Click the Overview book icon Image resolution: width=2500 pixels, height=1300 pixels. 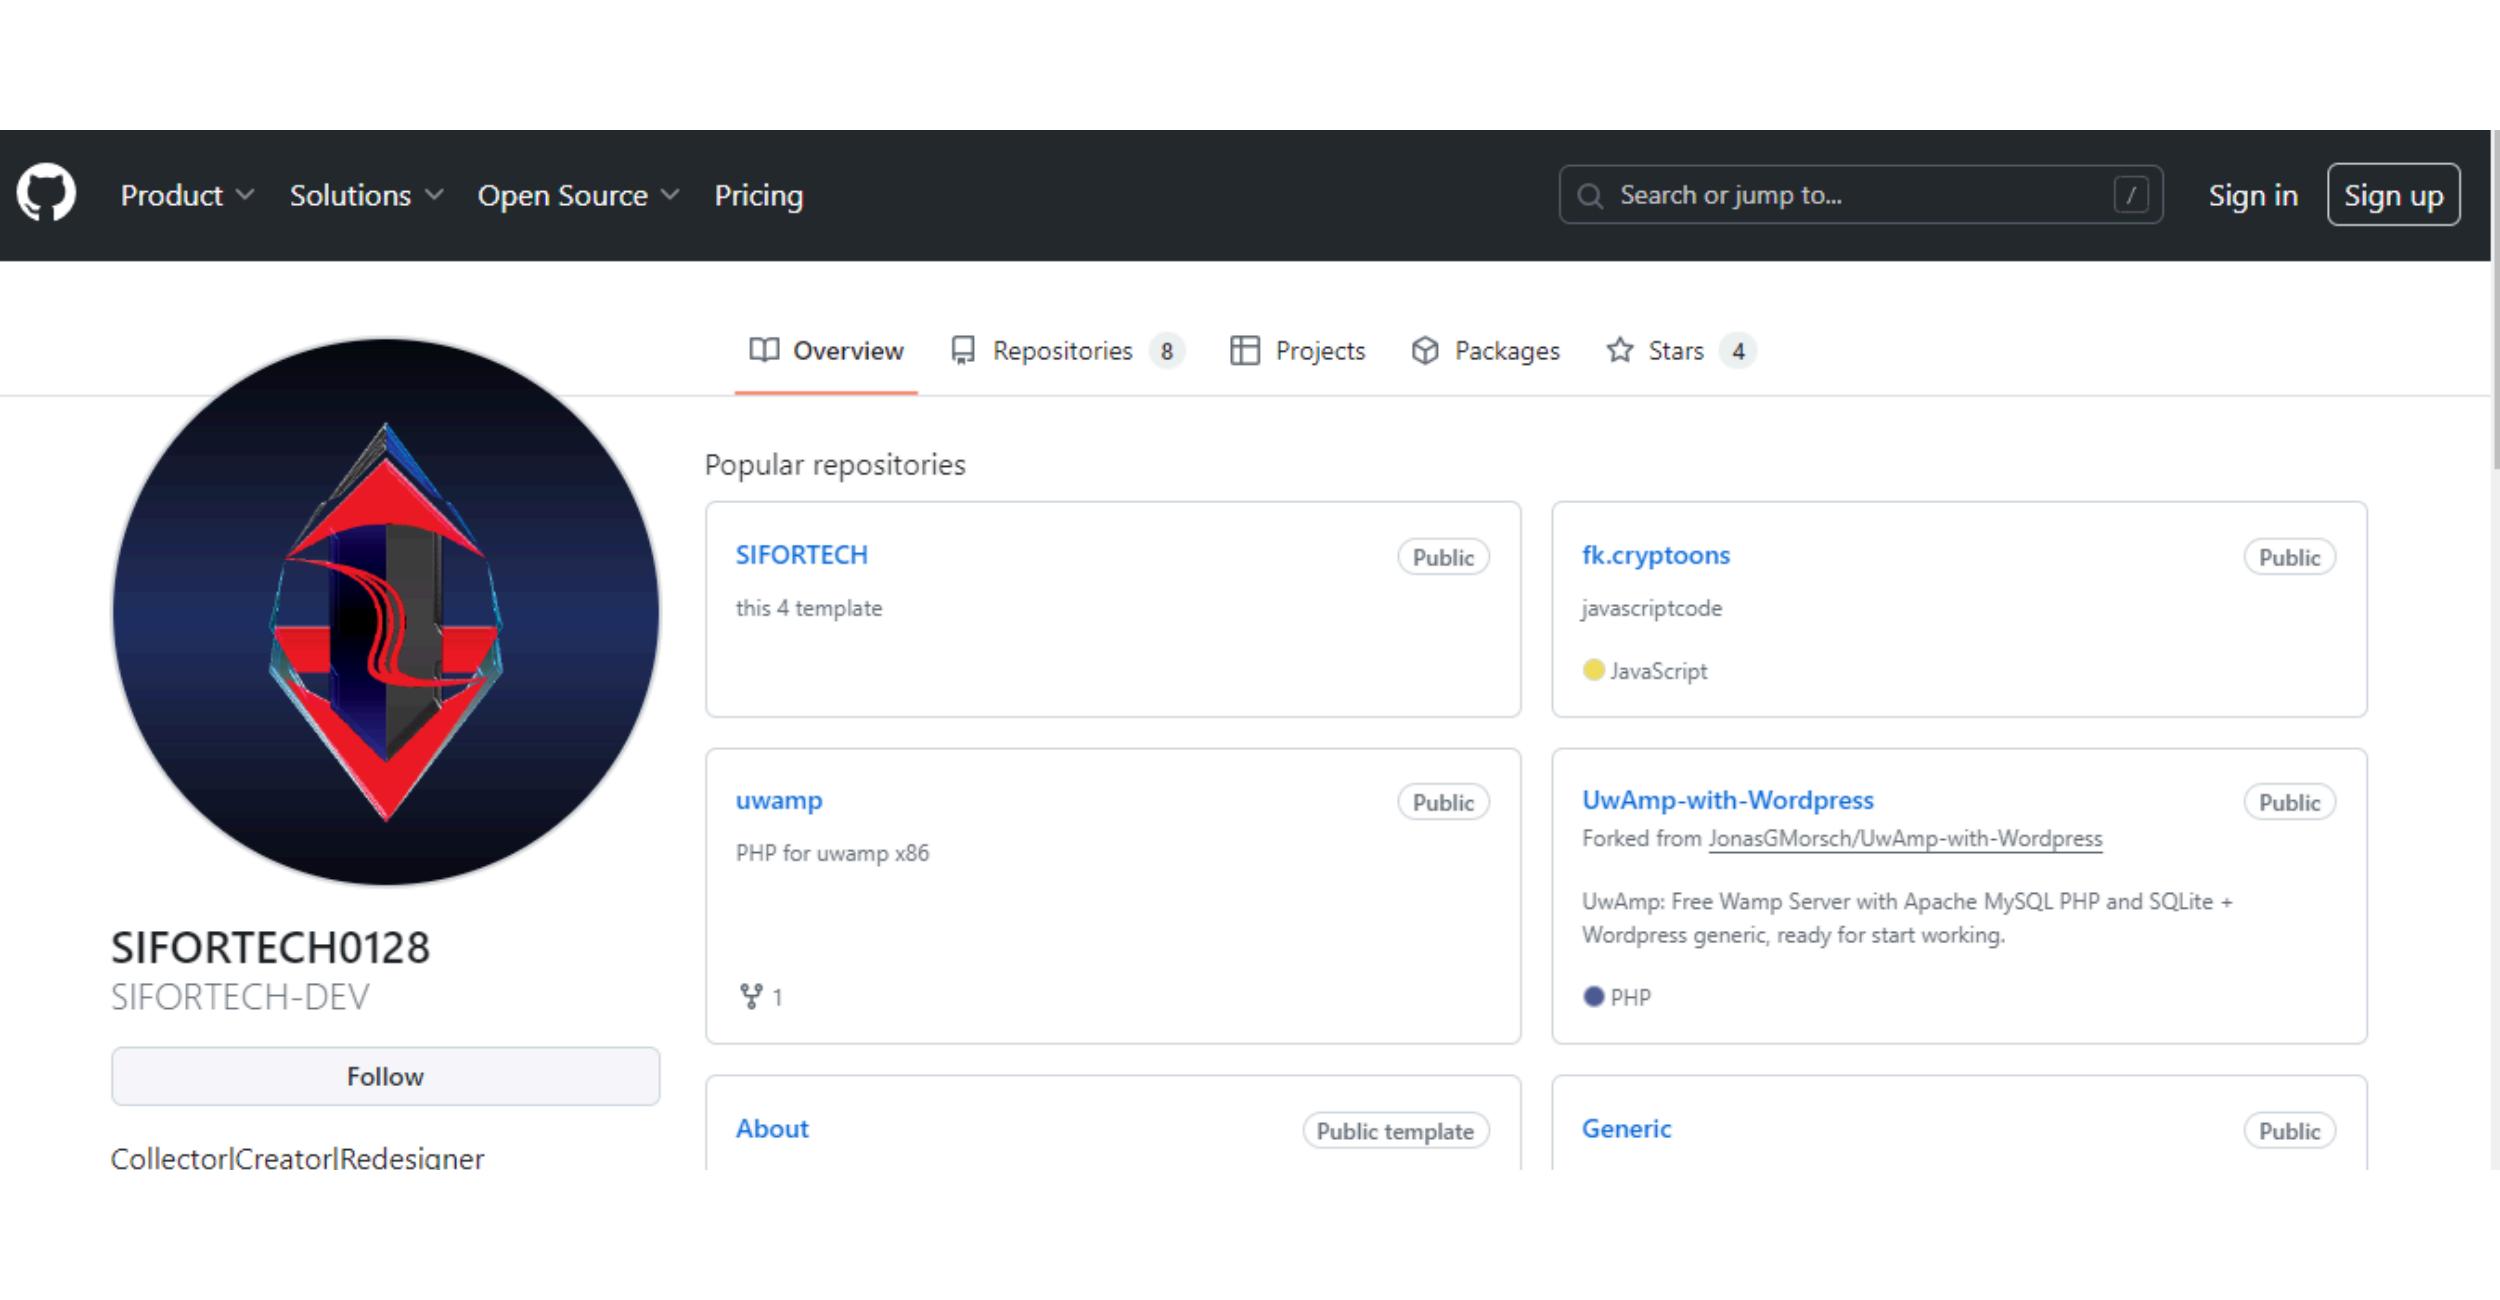point(765,351)
